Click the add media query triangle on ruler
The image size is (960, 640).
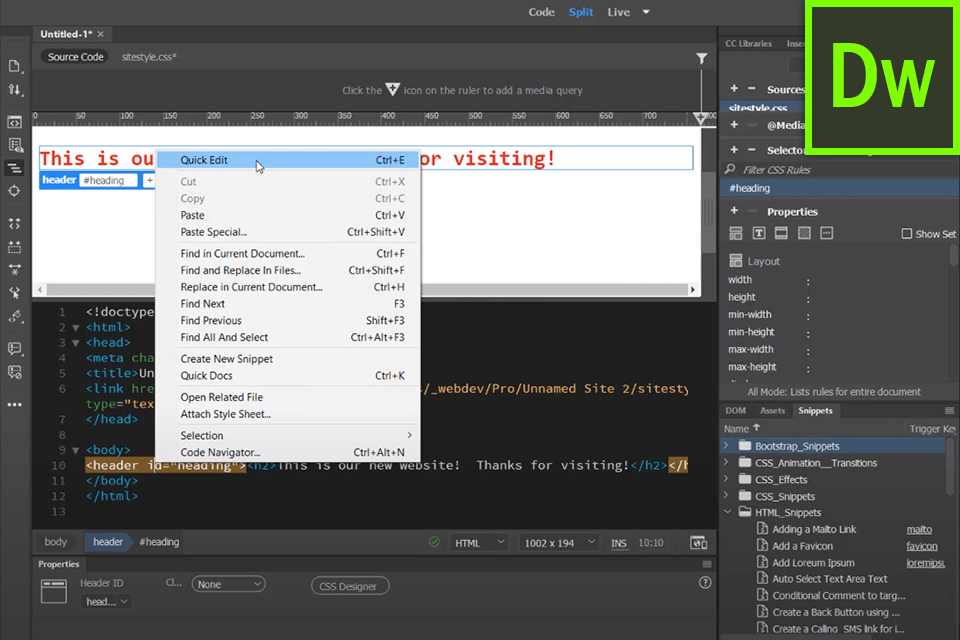(700, 118)
